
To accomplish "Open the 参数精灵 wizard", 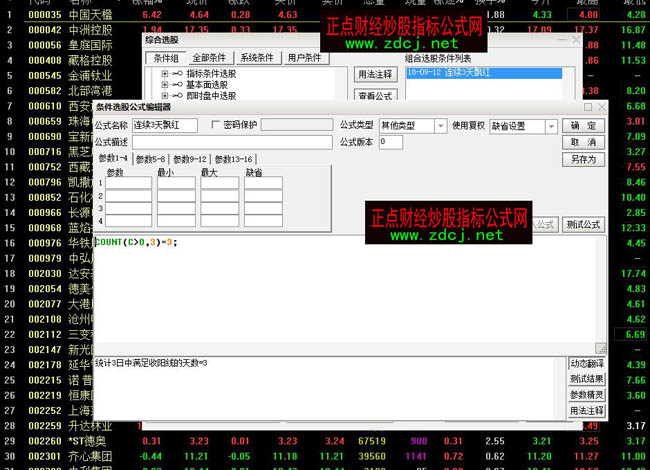I will [x=586, y=395].
